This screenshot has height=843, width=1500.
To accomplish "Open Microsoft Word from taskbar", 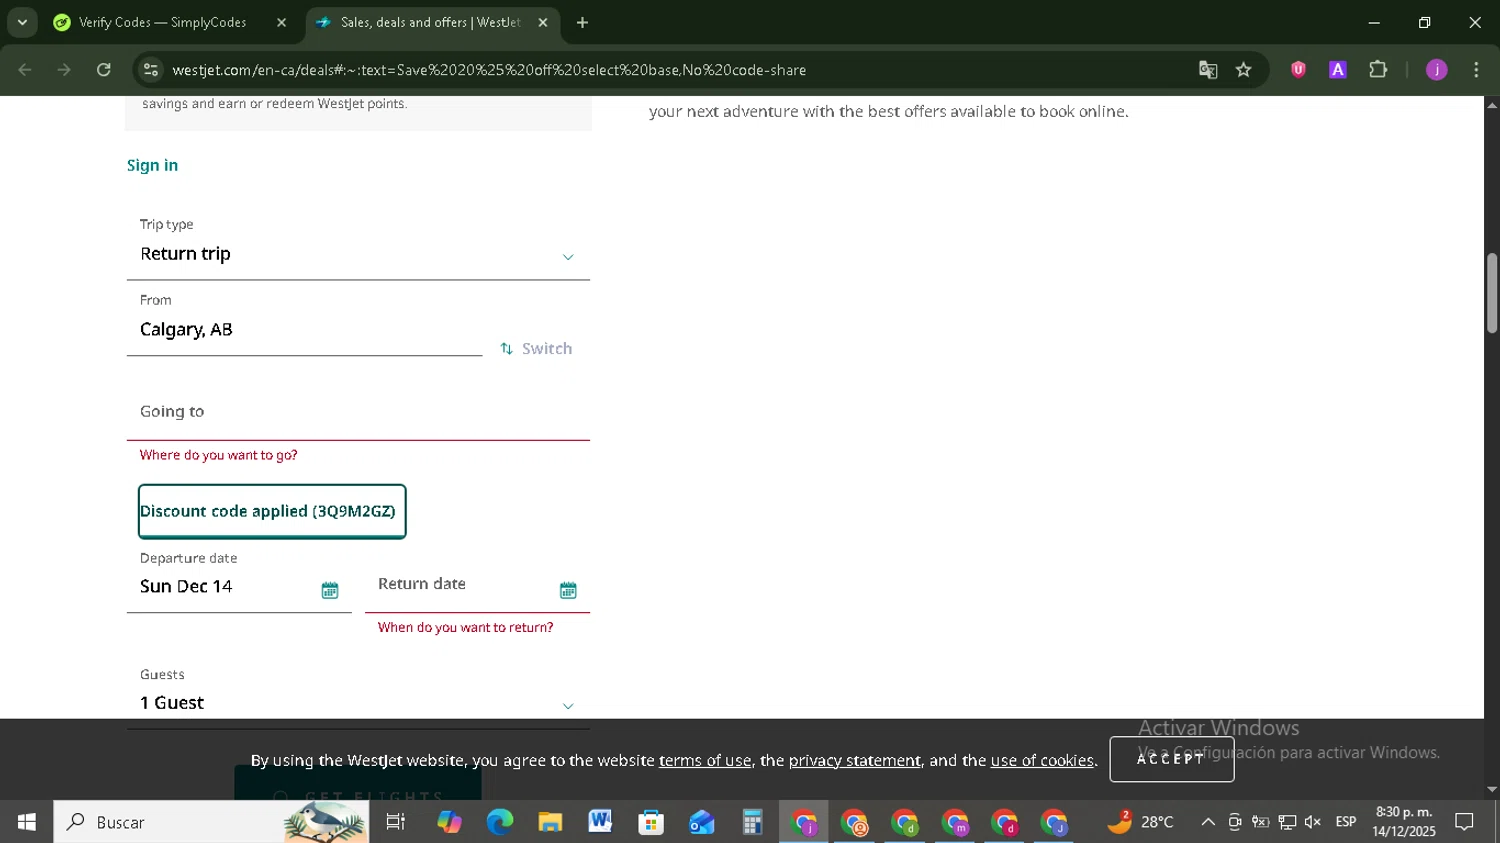I will [600, 822].
